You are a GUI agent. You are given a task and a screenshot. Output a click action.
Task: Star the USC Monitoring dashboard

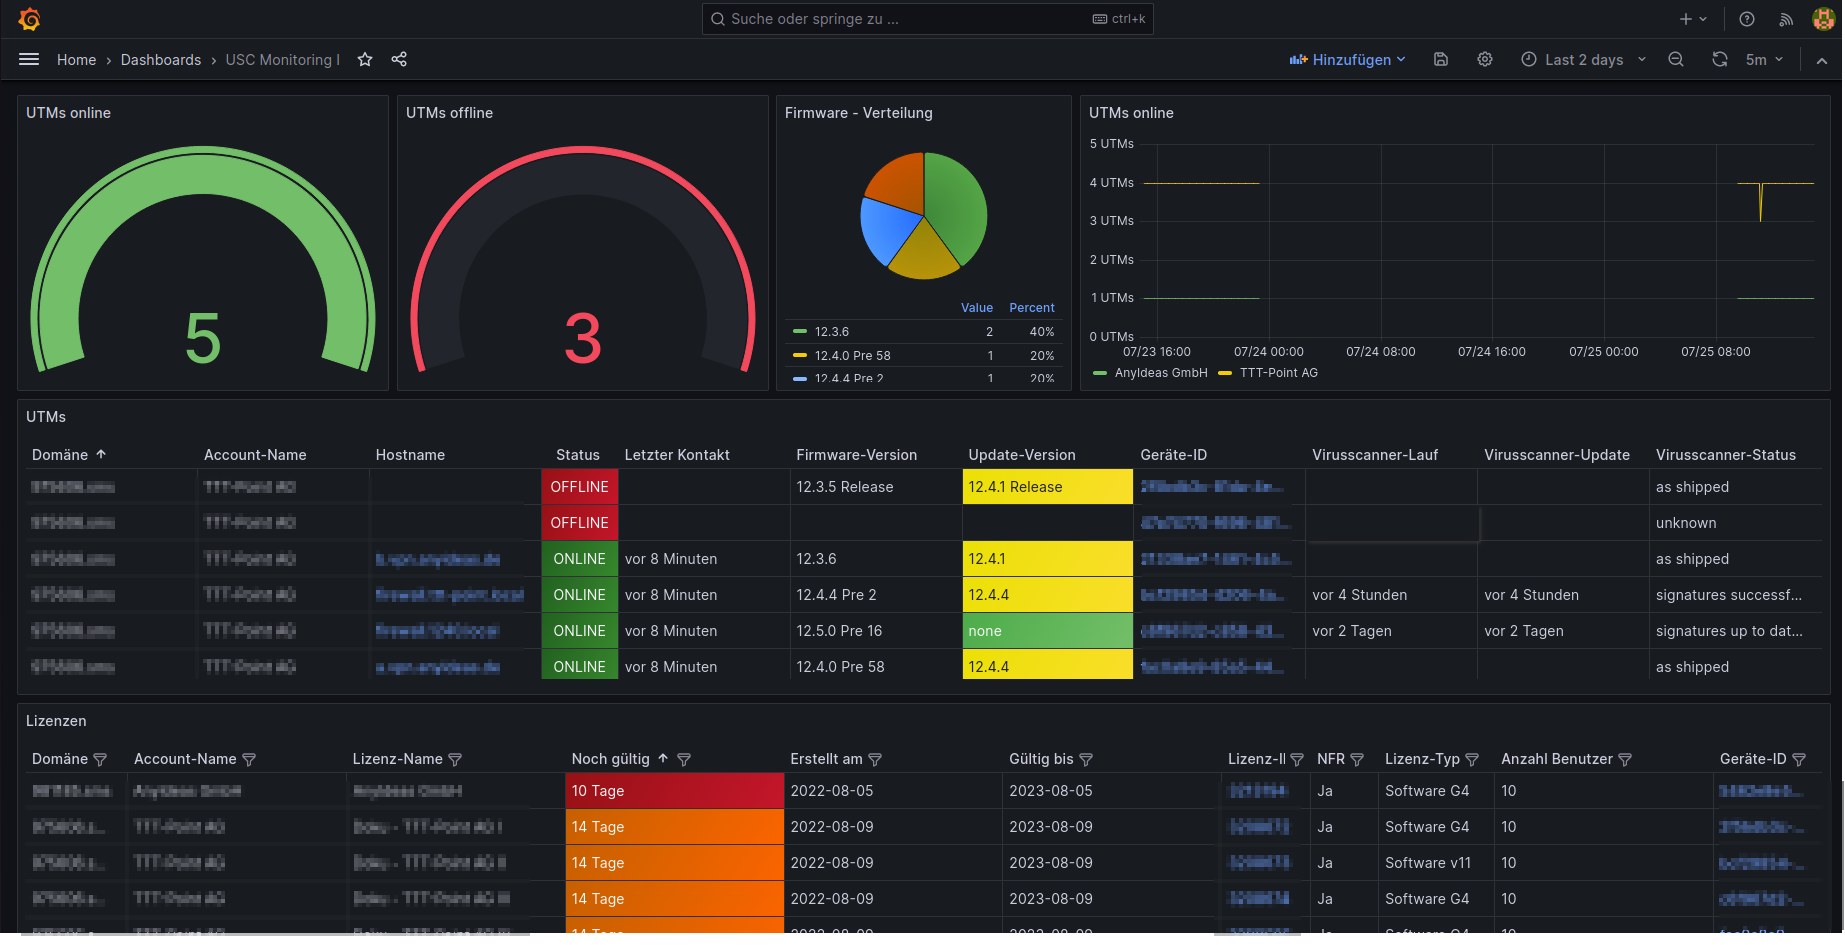point(365,59)
